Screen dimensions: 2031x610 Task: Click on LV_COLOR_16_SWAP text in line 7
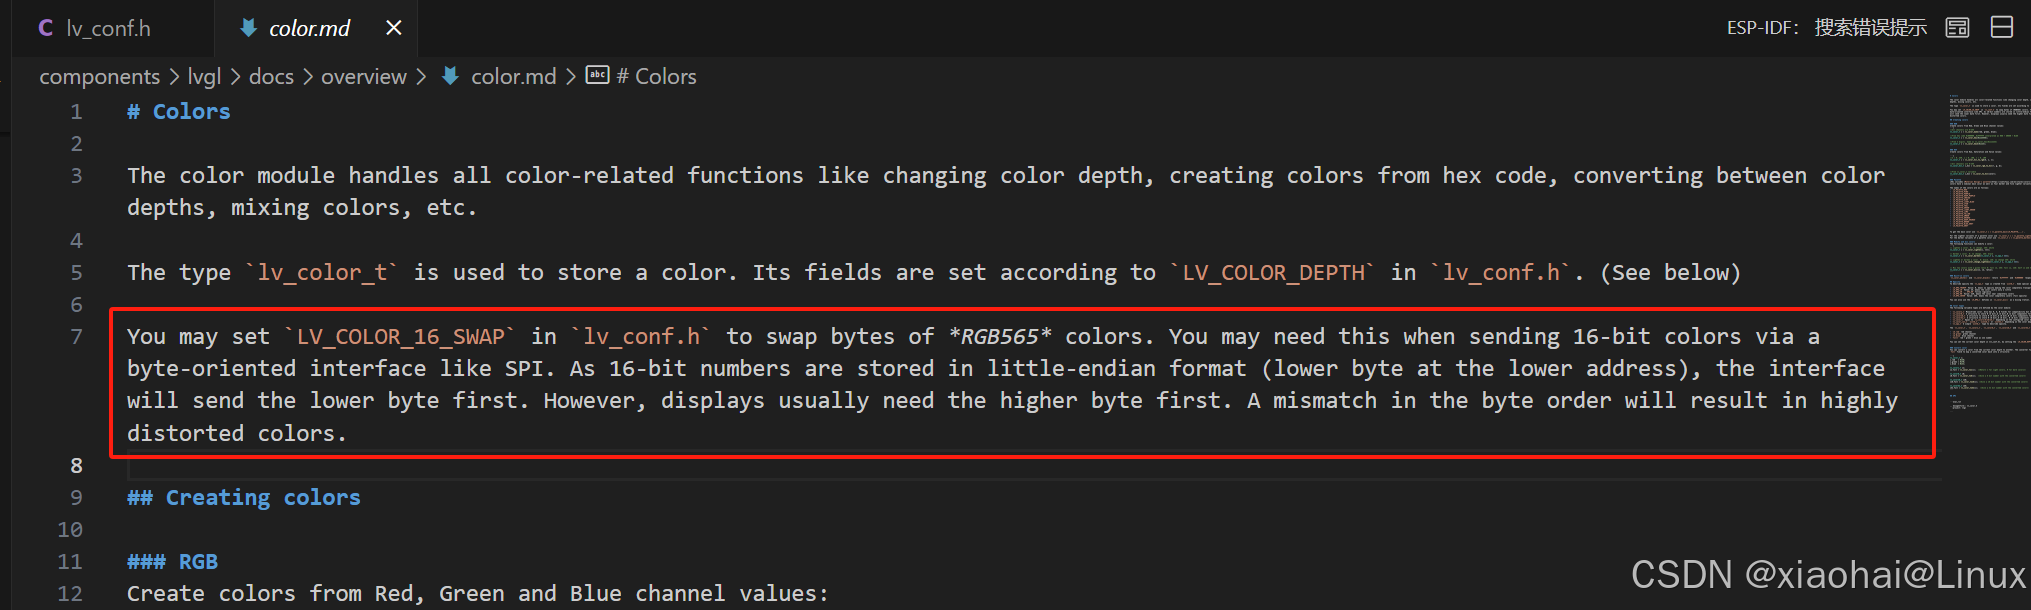[400, 336]
